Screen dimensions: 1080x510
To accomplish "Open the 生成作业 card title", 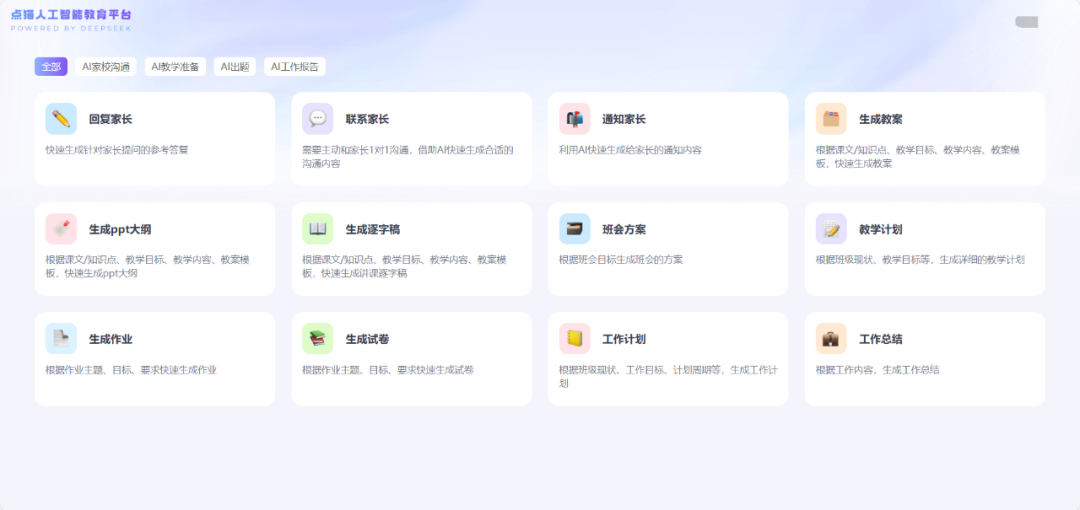I will point(110,339).
